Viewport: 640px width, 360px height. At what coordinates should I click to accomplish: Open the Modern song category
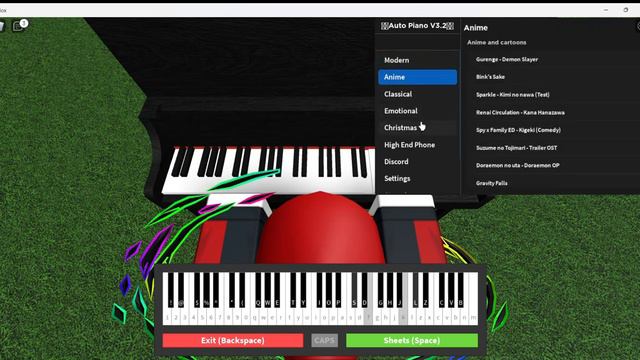click(417, 60)
